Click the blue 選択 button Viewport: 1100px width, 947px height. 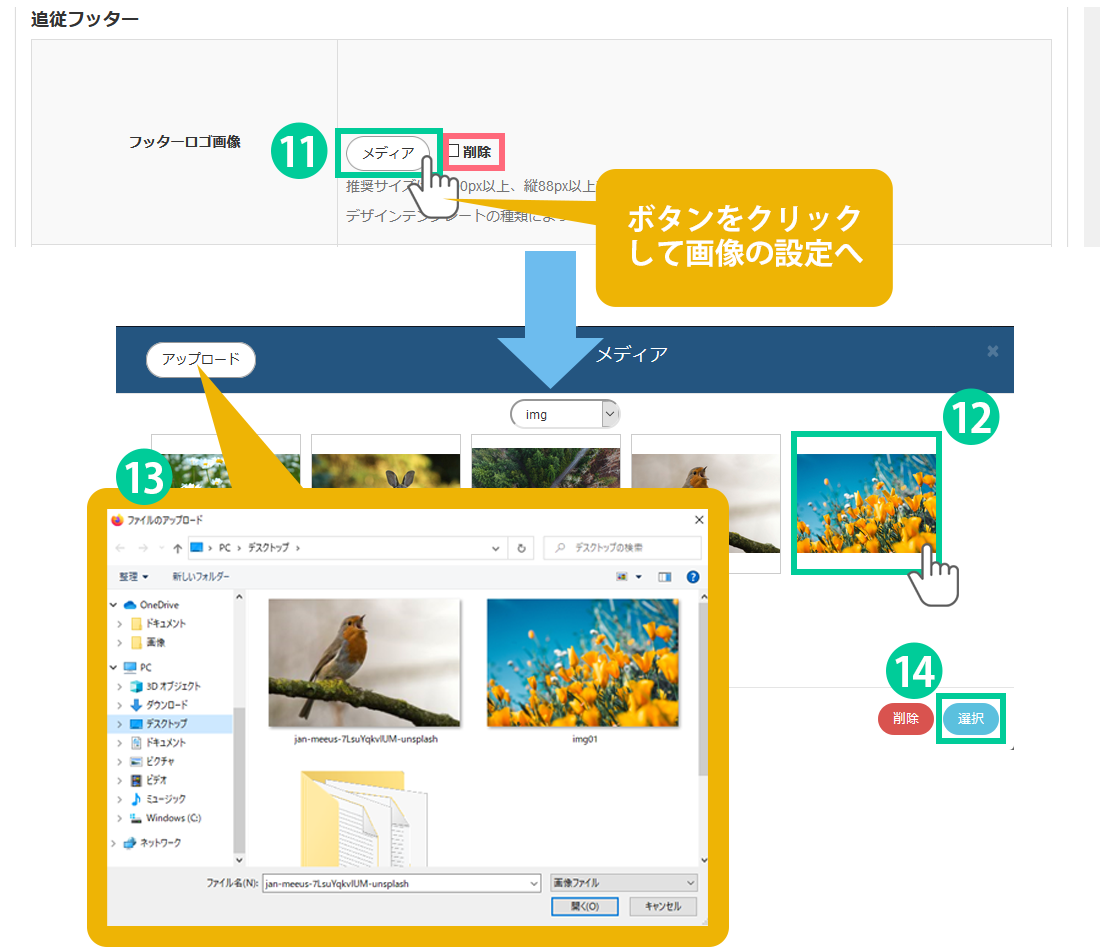tap(970, 719)
